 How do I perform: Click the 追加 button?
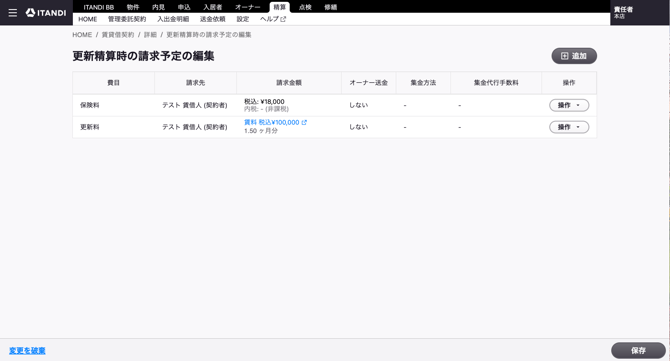tap(574, 56)
